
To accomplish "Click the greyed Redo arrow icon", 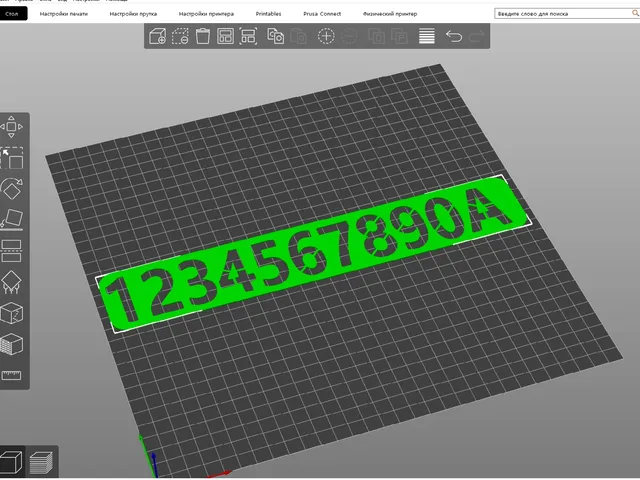I will pyautogui.click(x=476, y=36).
